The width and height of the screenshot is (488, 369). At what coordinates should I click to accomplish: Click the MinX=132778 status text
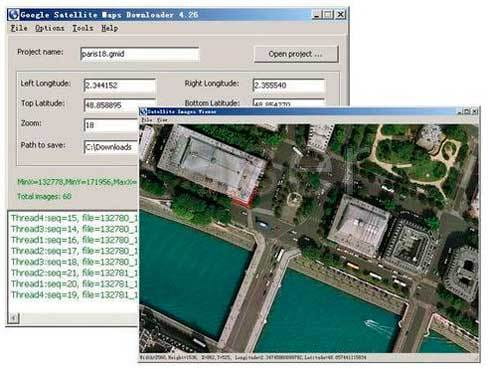point(77,182)
